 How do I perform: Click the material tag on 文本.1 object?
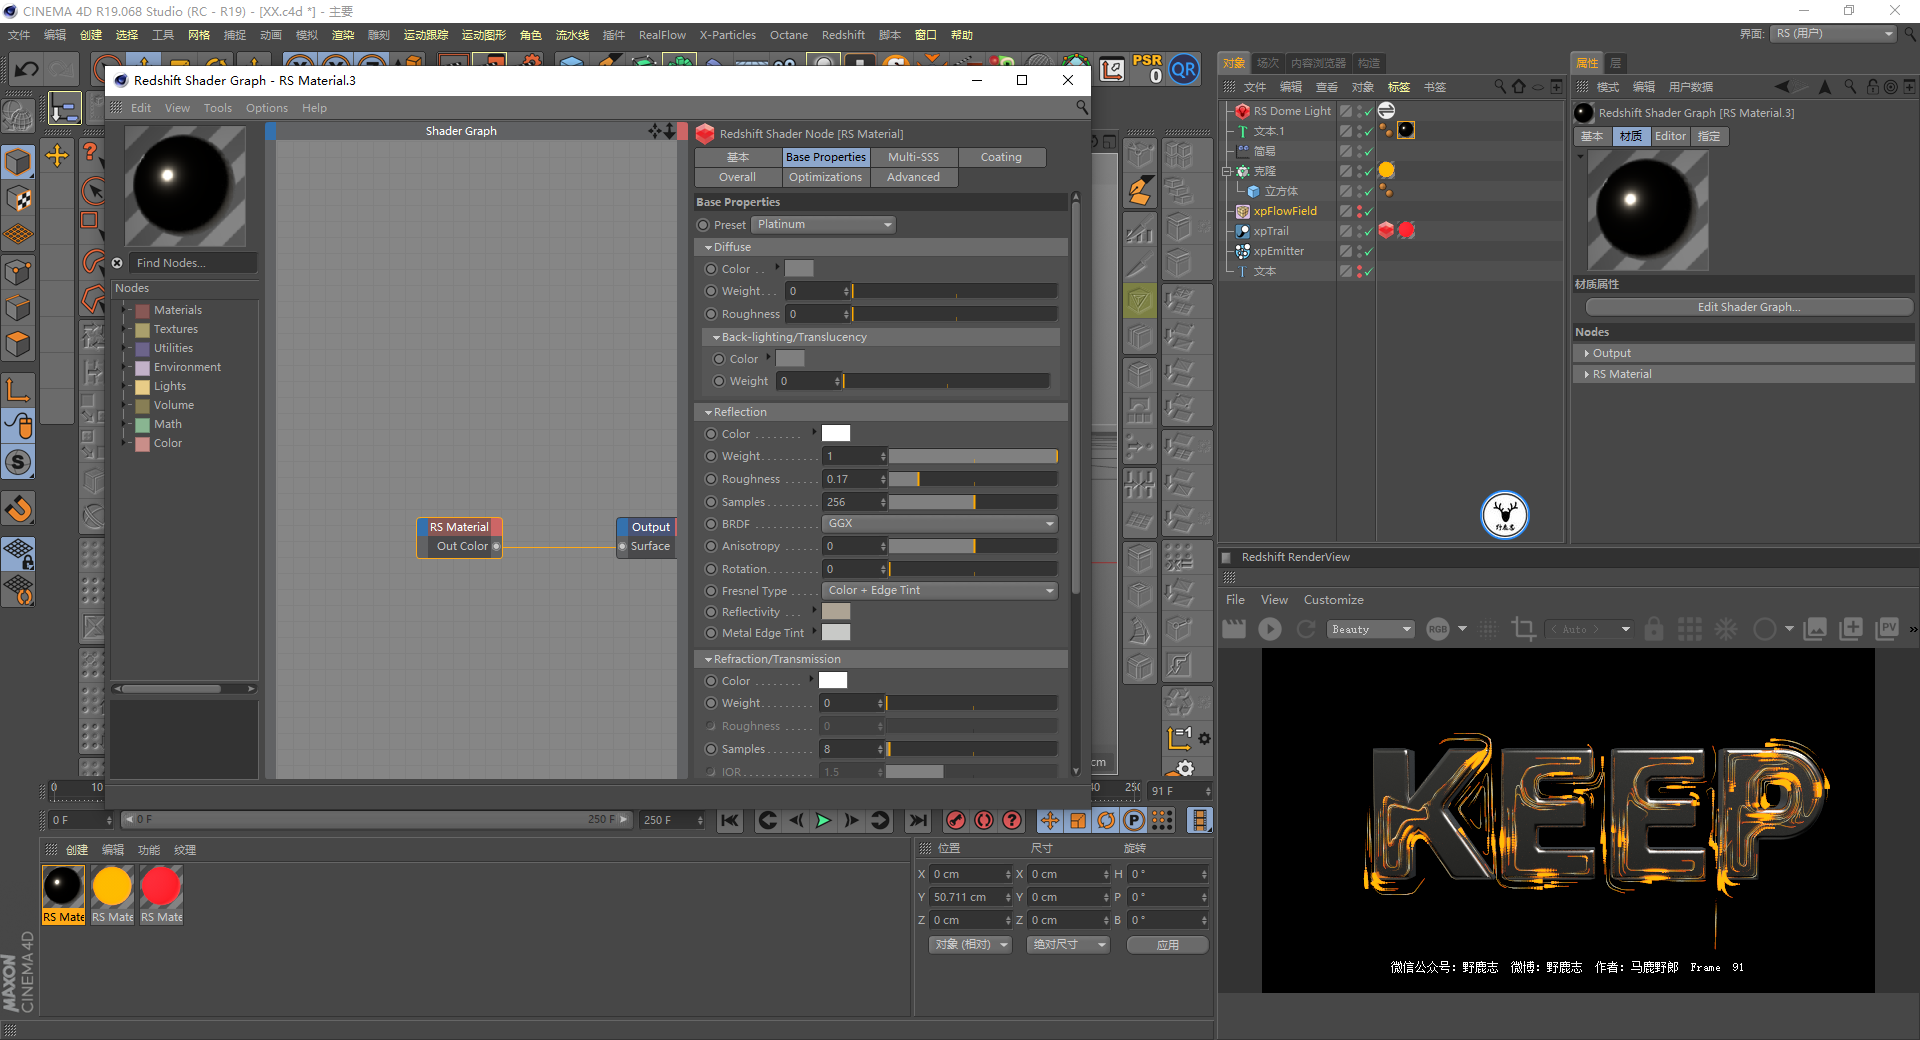[1406, 130]
